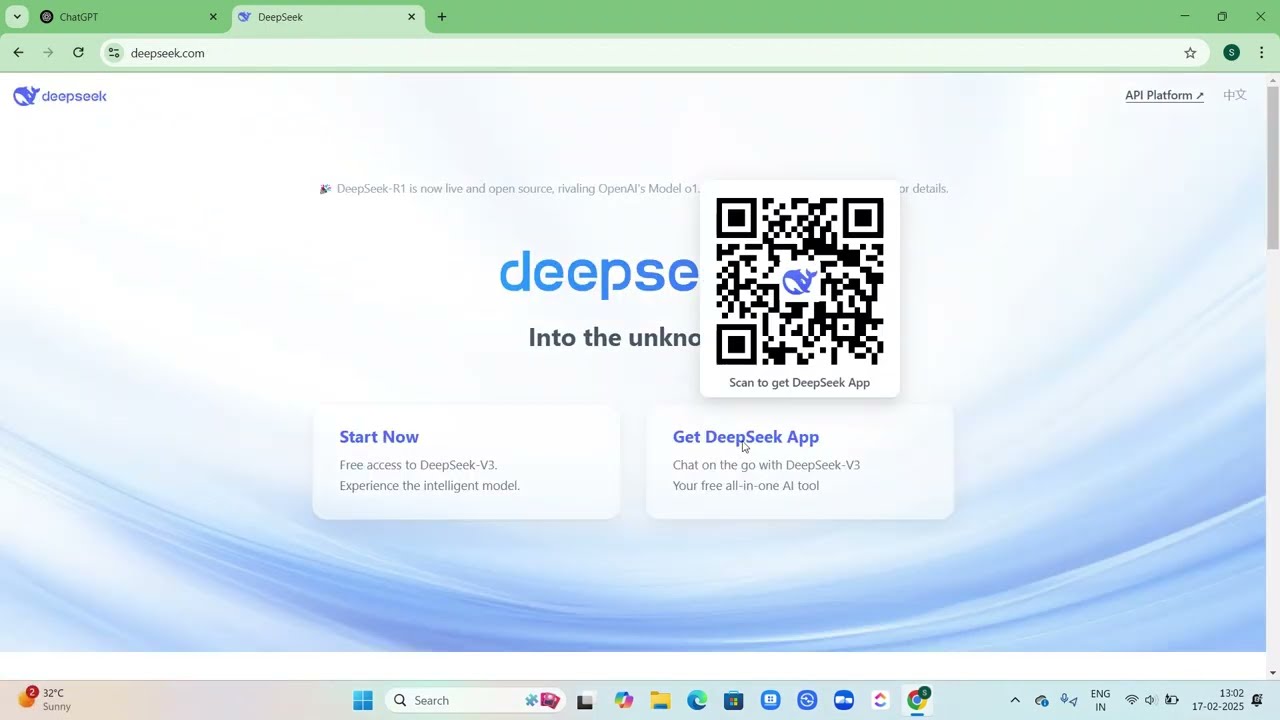Click the Chrome icon in the taskbar
1280x720 pixels.
click(x=917, y=700)
